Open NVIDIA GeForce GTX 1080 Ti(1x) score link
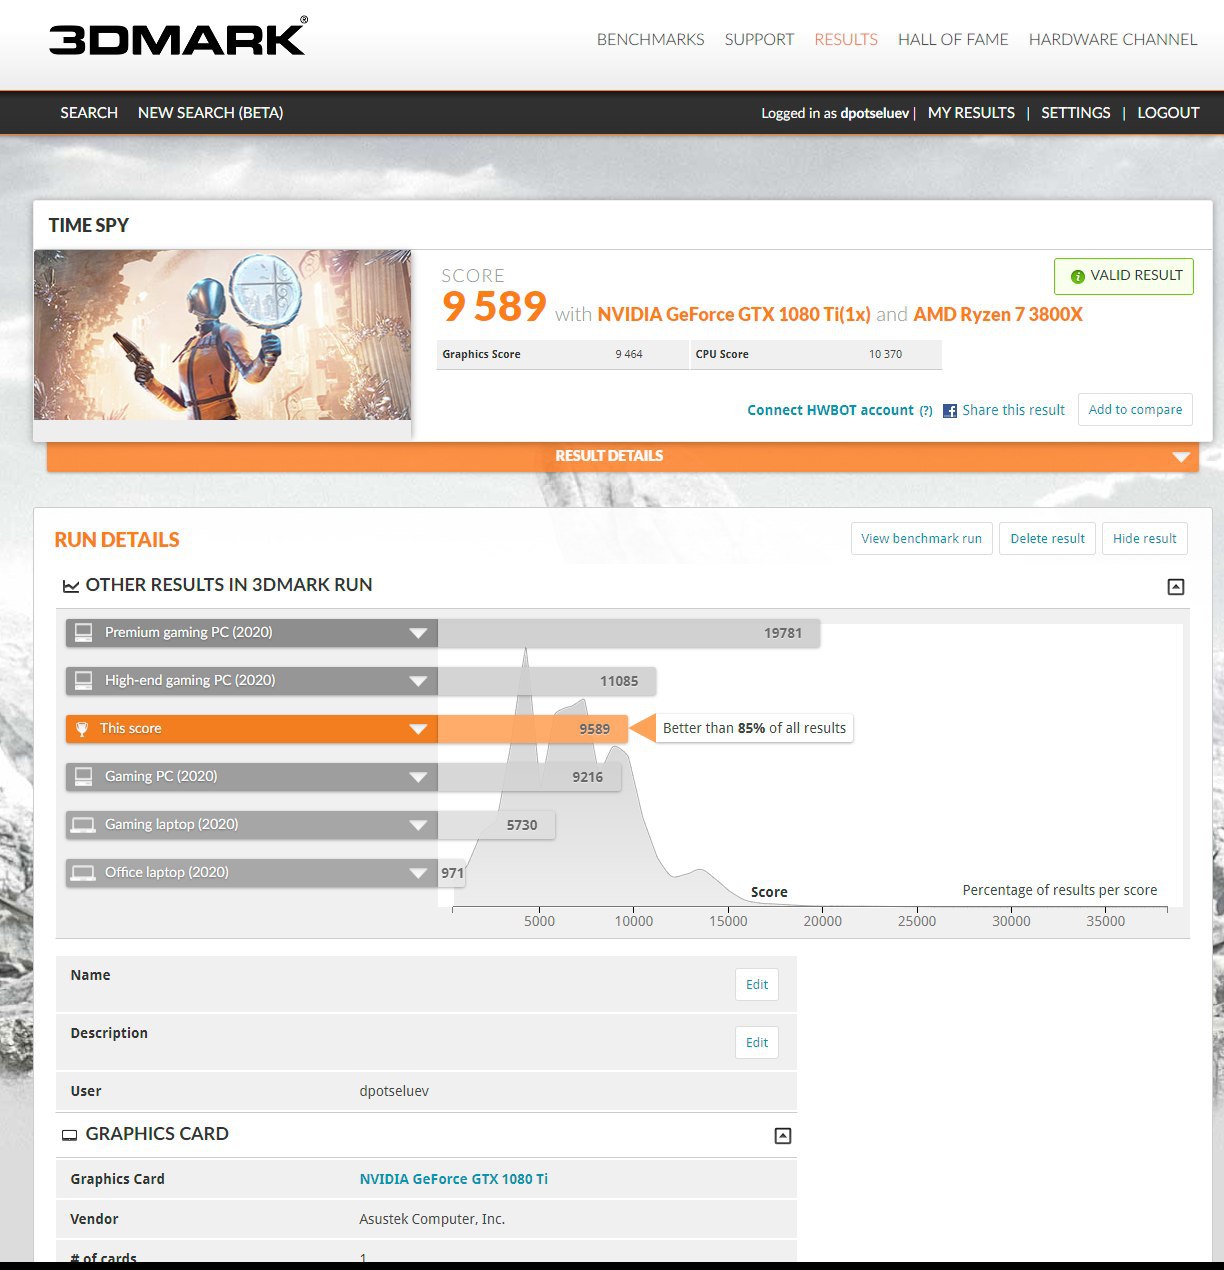Image resolution: width=1224 pixels, height=1270 pixels. click(x=734, y=315)
